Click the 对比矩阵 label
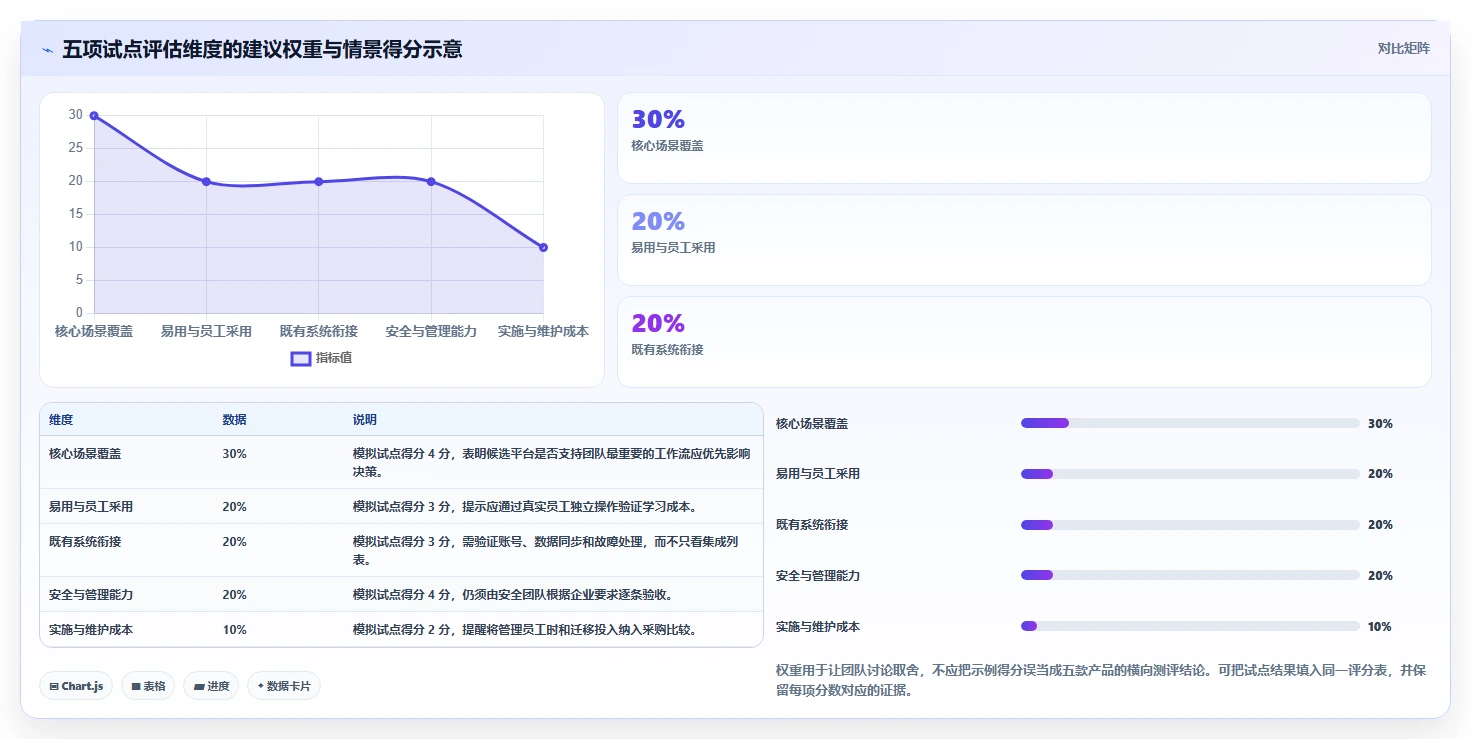The height and width of the screenshot is (739, 1471). 1404,48
